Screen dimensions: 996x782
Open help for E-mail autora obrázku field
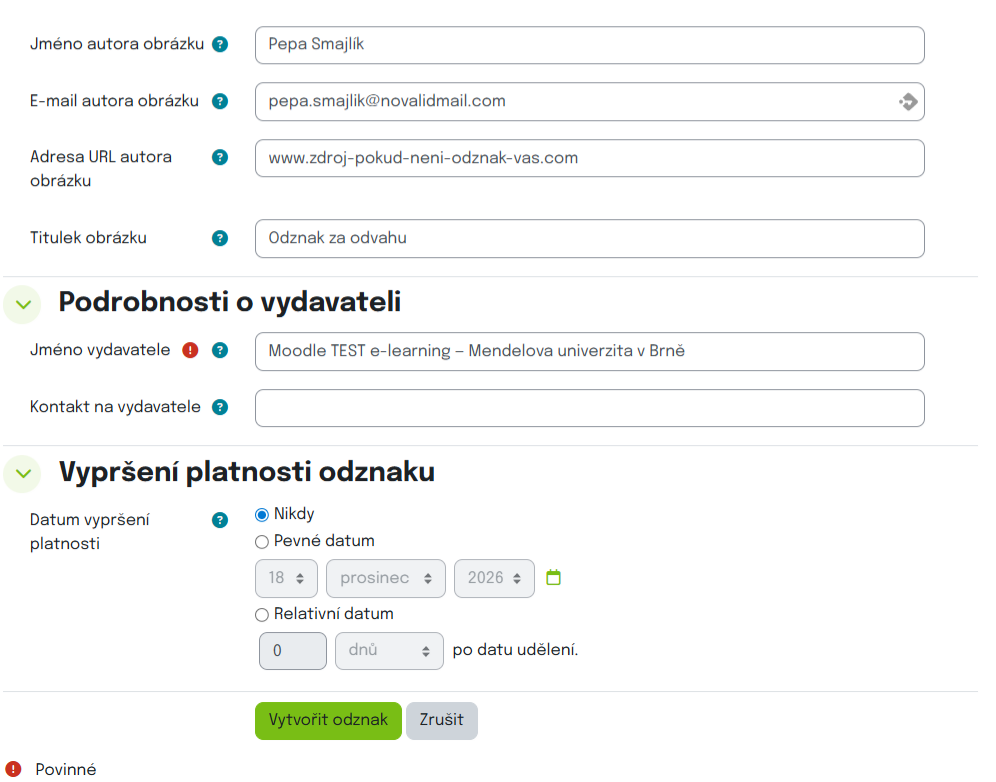(x=219, y=100)
